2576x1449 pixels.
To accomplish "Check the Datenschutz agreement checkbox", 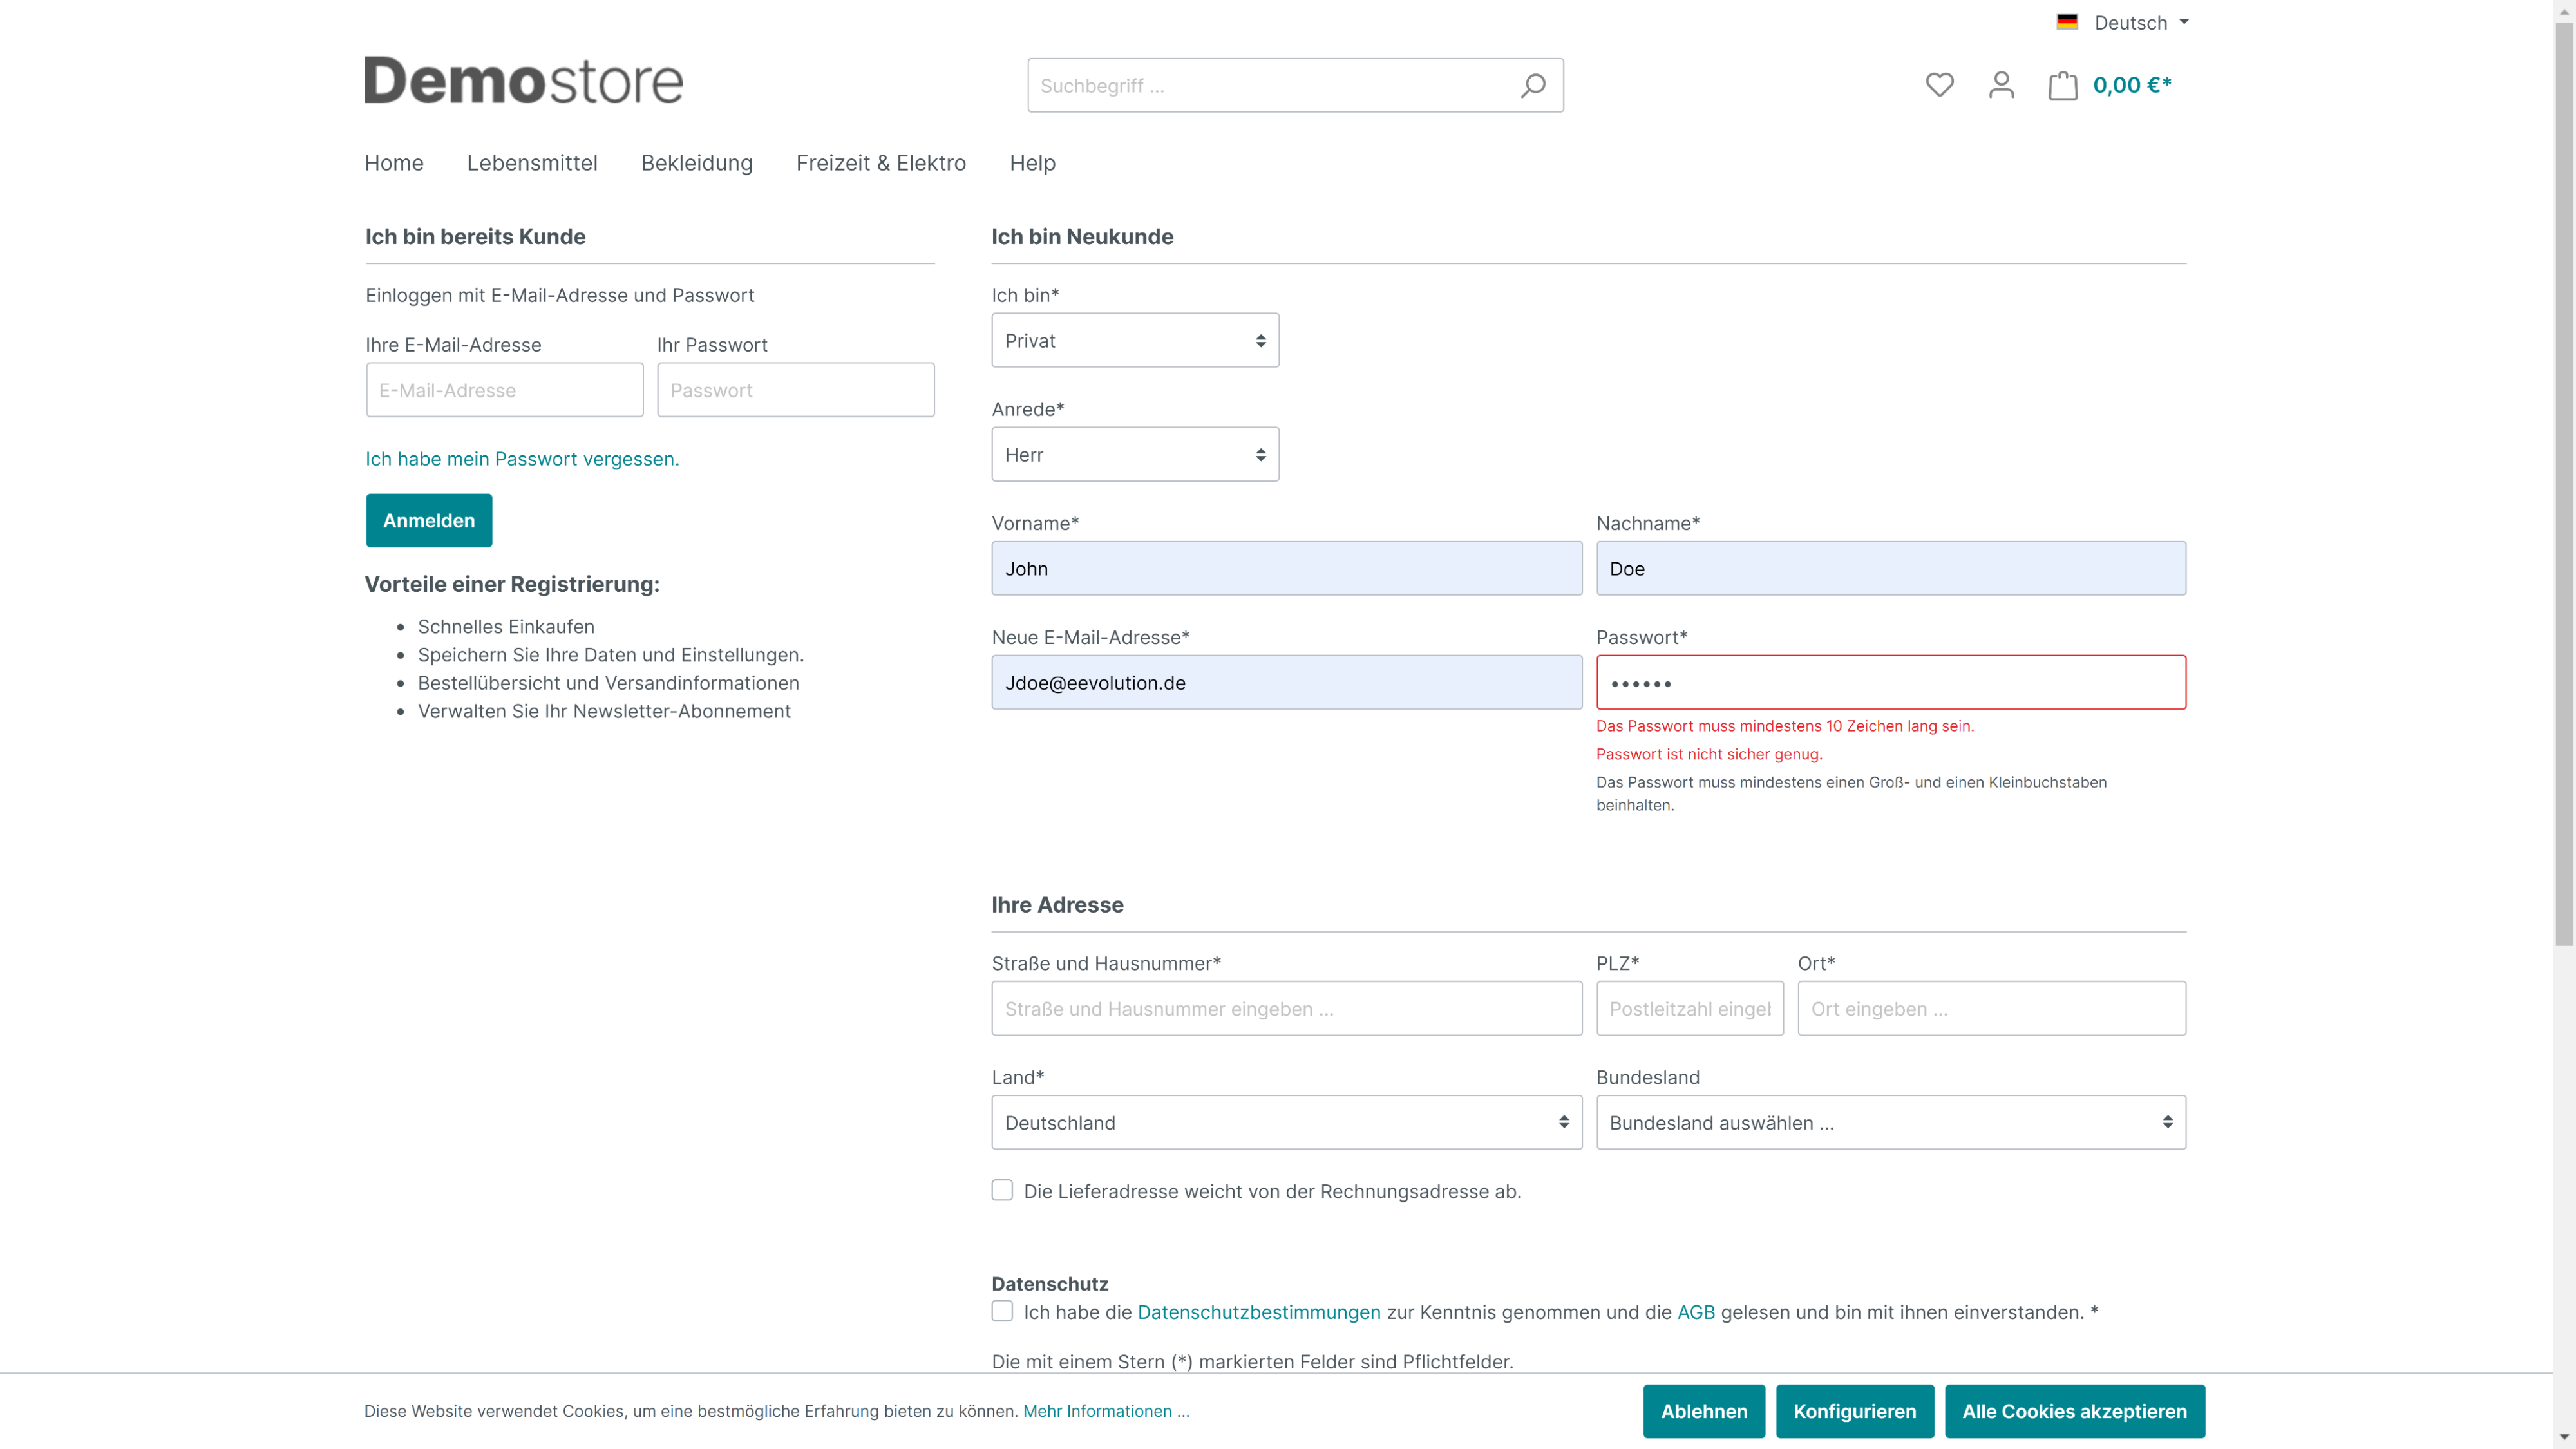I will click(1002, 1311).
